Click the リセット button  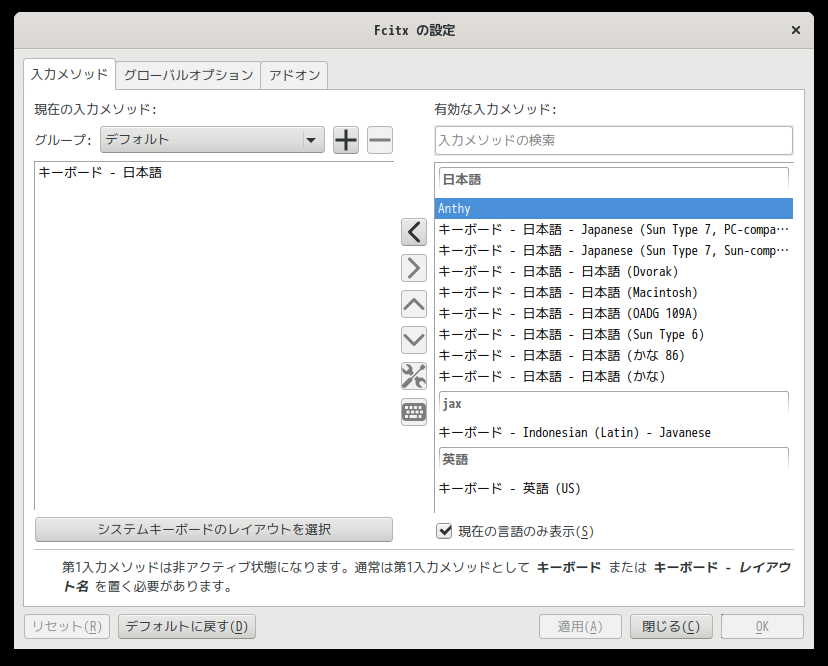tap(67, 626)
